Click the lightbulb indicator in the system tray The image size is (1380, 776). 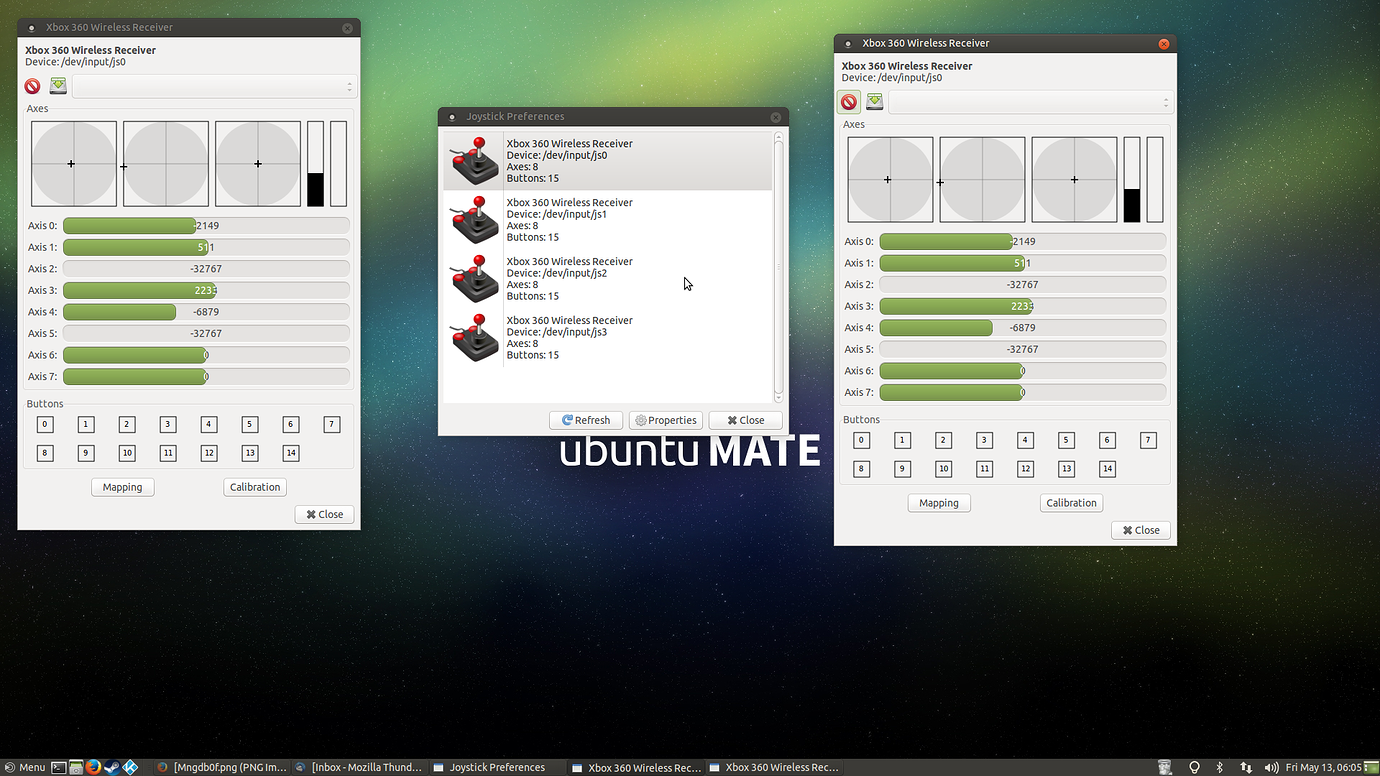[x=1194, y=768]
